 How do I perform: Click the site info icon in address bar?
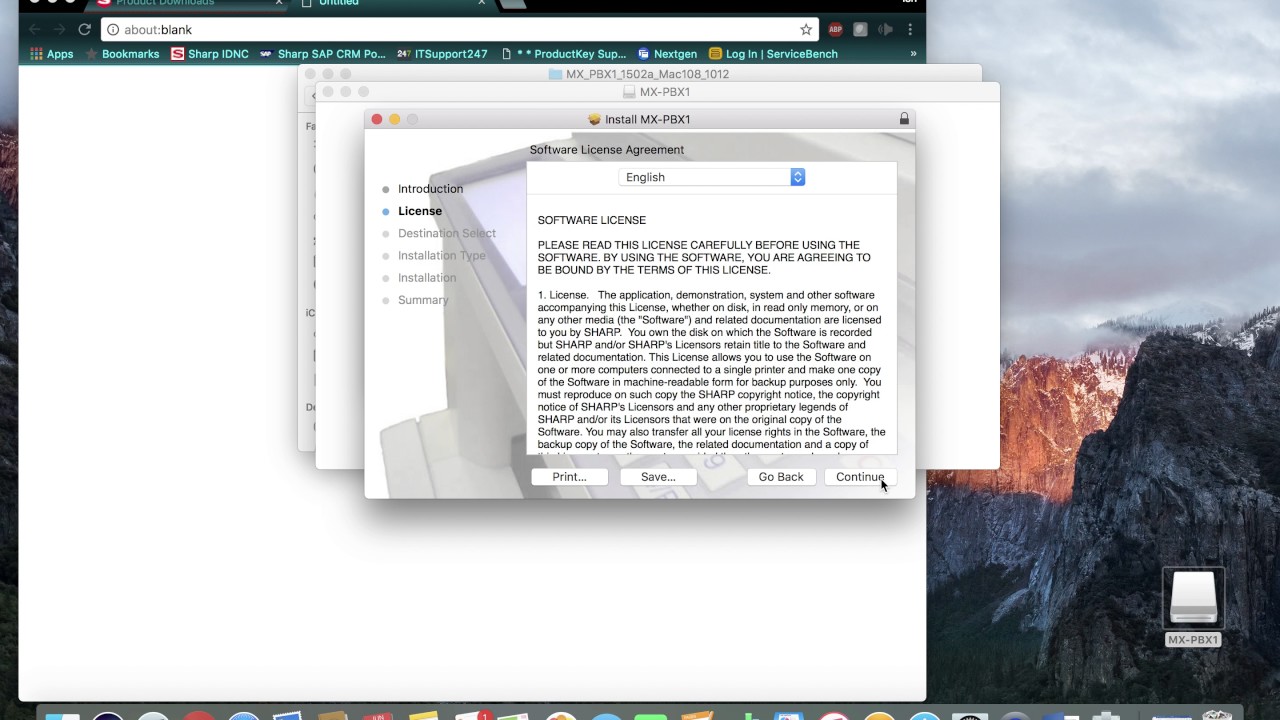pyautogui.click(x=113, y=30)
